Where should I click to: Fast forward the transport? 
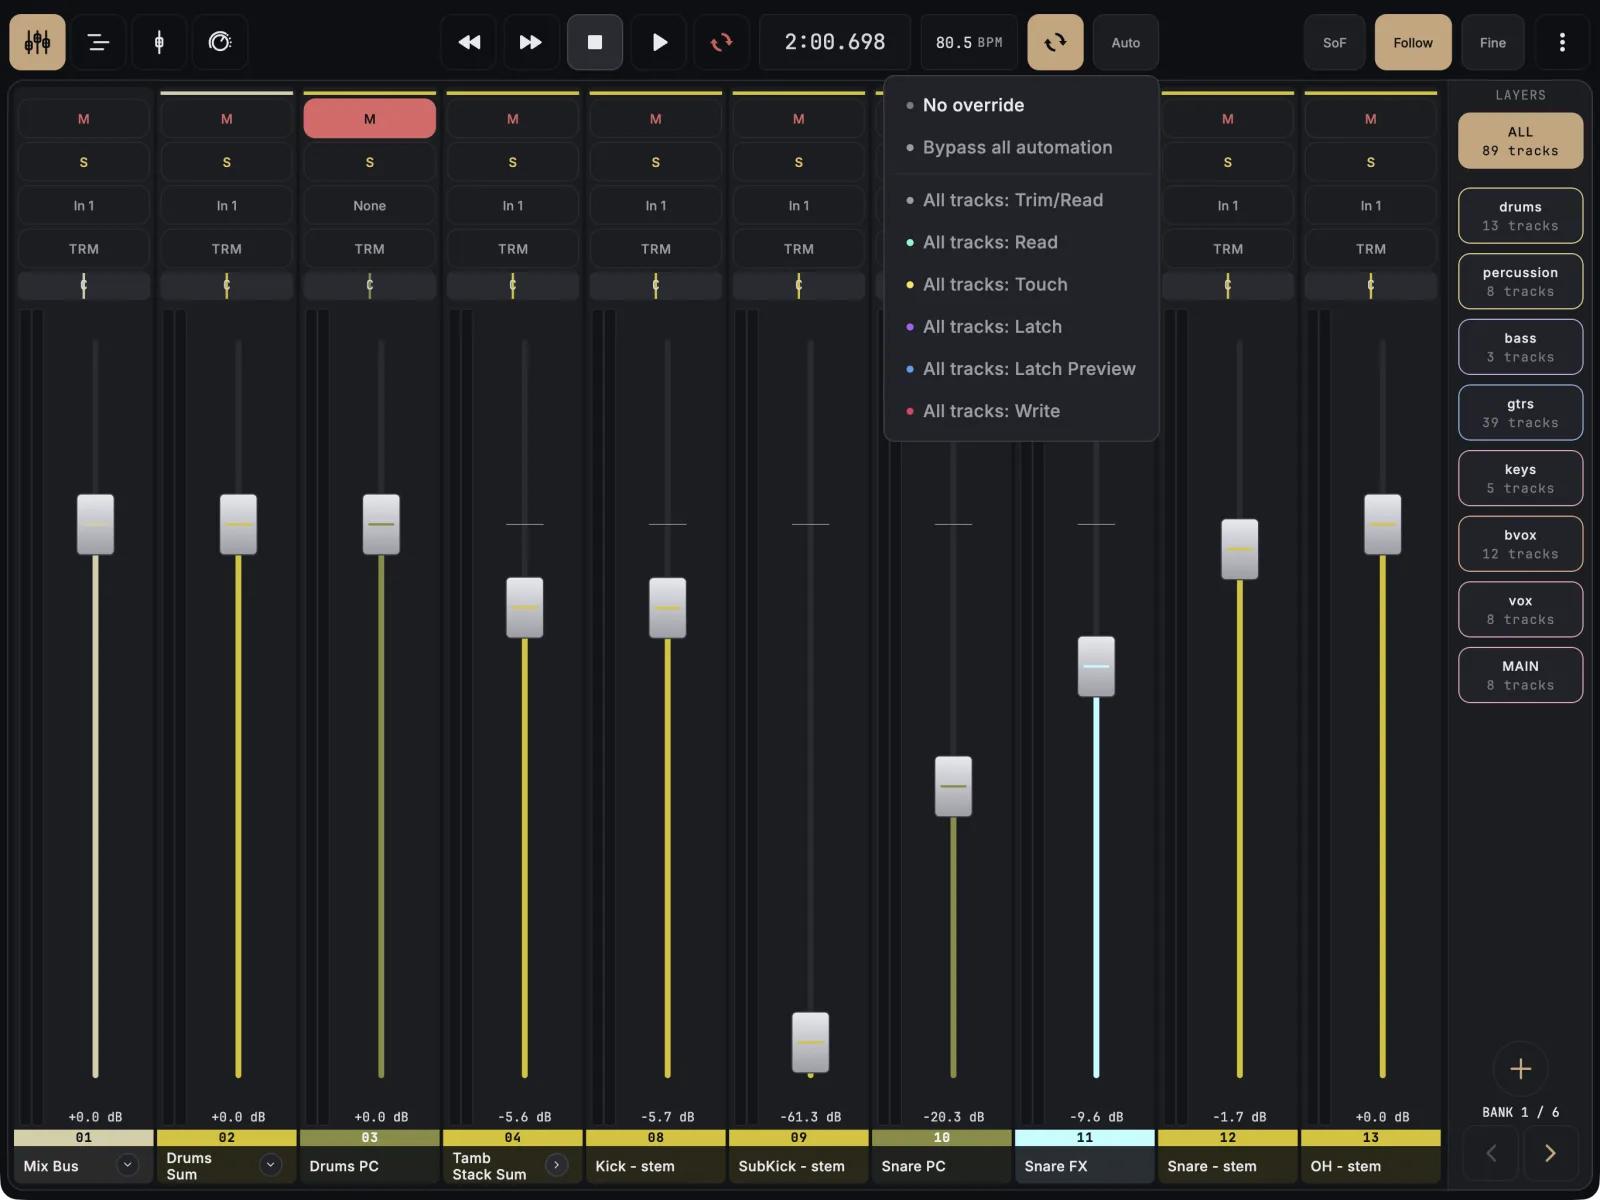coord(531,42)
